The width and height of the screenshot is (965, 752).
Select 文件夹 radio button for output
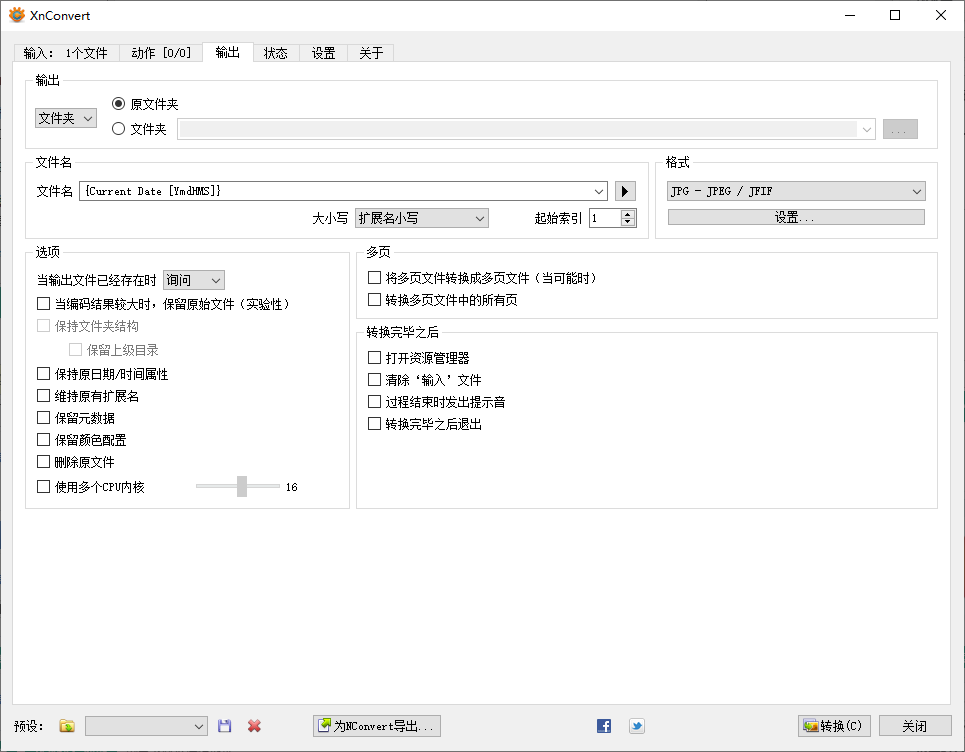(118, 128)
